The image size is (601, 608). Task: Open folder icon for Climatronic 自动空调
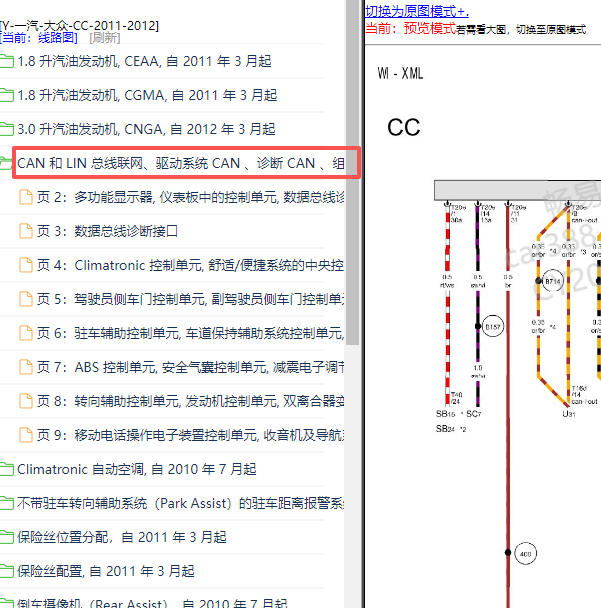click(7, 469)
